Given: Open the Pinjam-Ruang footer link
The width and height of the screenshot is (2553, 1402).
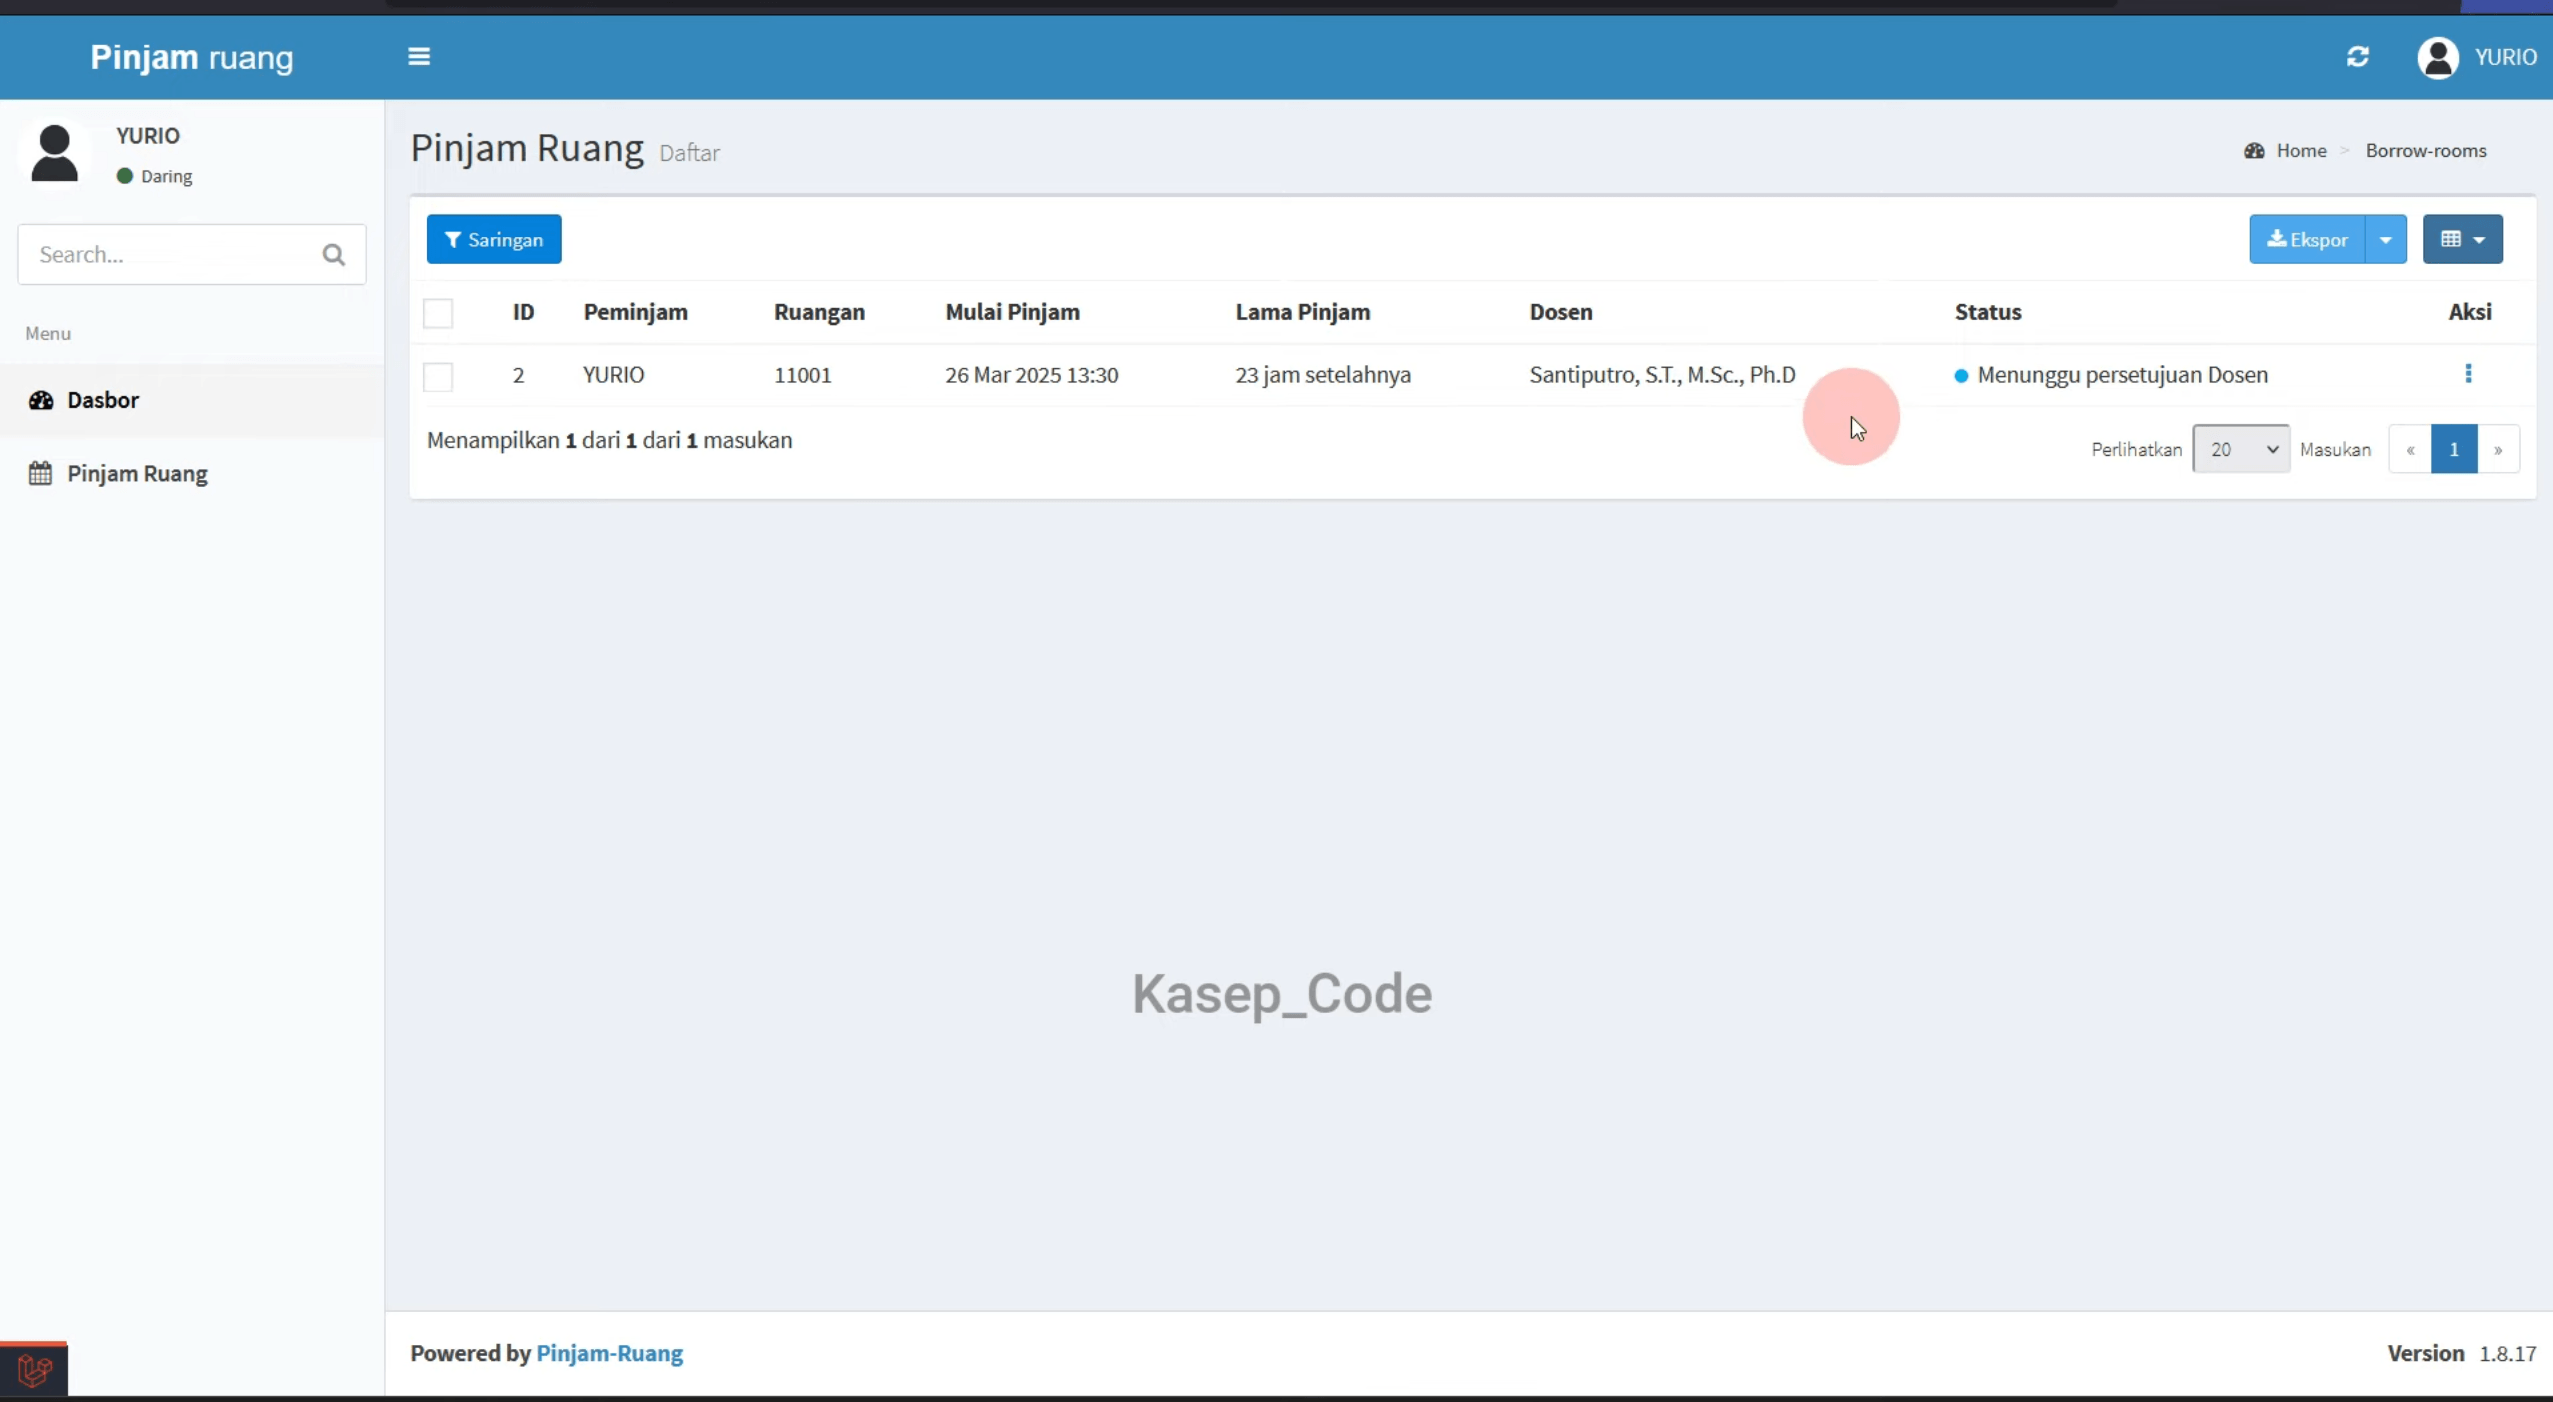Looking at the screenshot, I should tap(610, 1353).
